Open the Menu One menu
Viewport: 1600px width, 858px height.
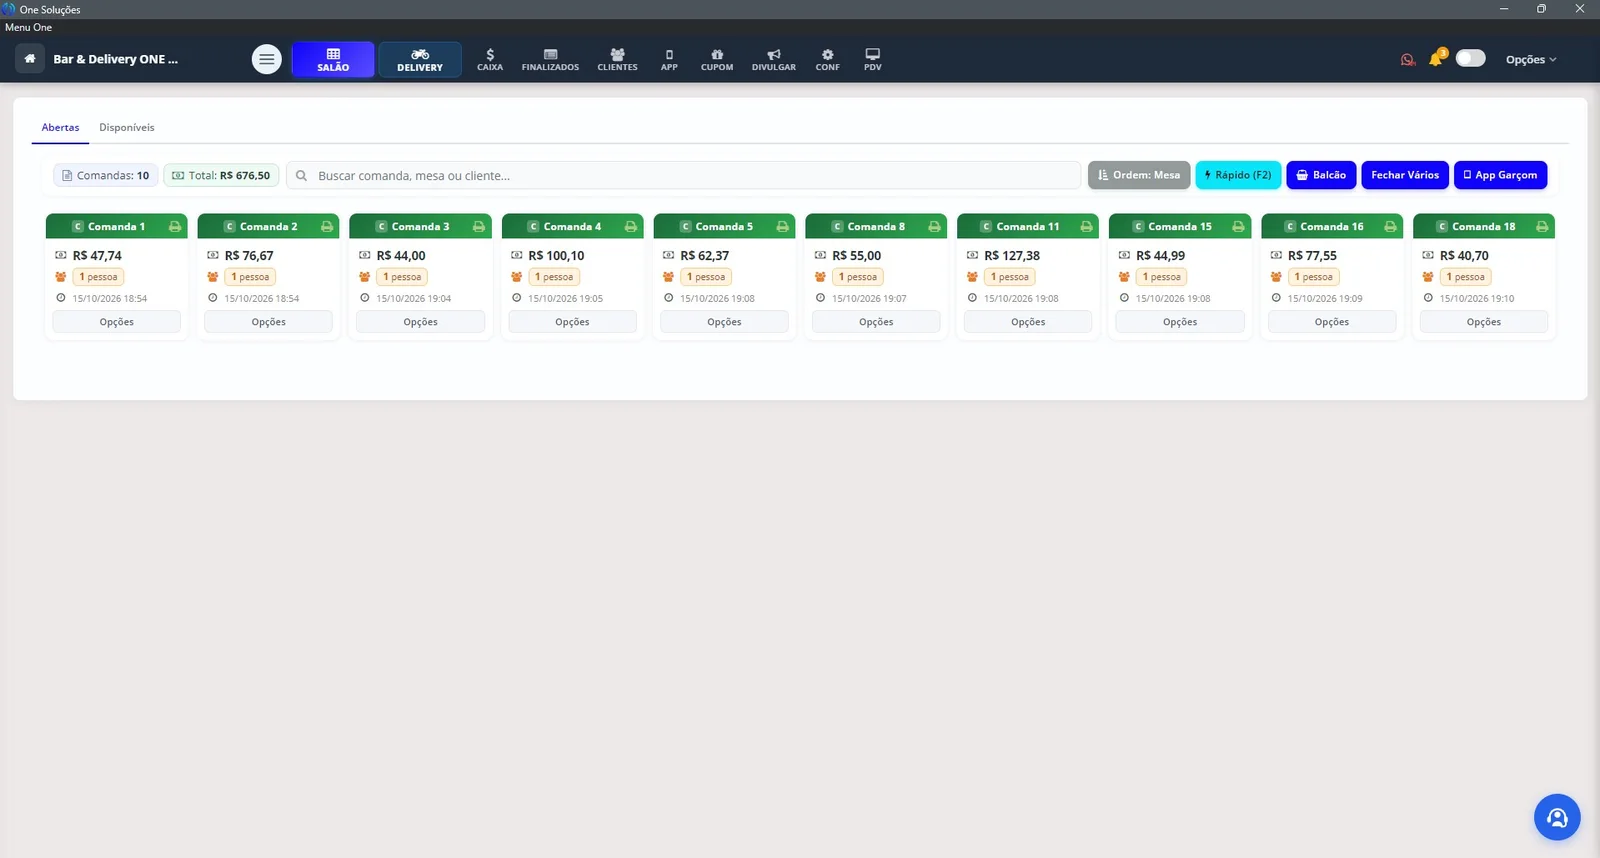[28, 27]
